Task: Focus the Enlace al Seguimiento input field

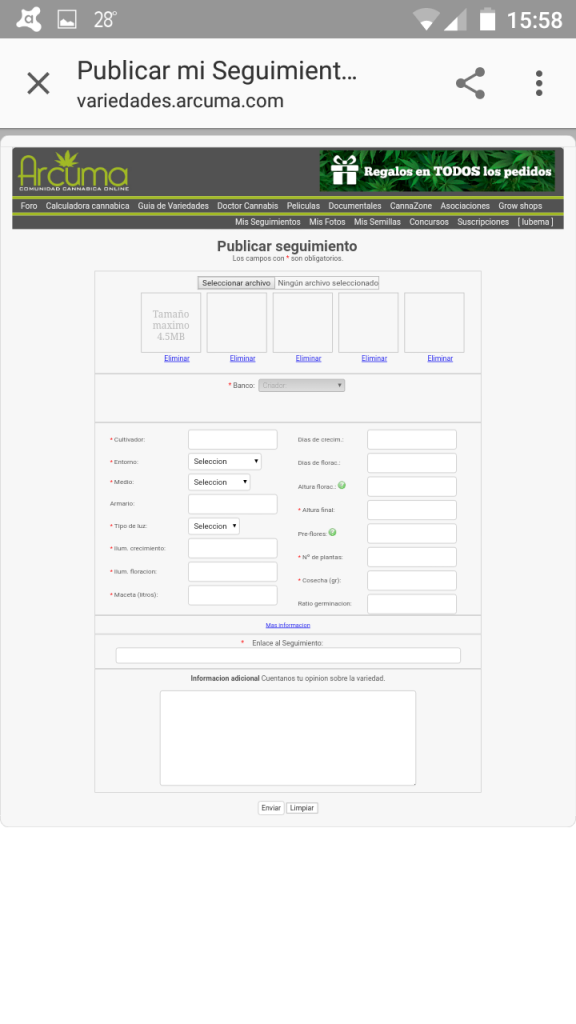Action: click(288, 655)
